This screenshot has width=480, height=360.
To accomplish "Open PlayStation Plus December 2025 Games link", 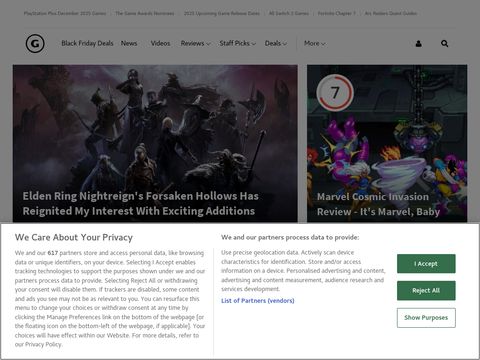I will click(65, 13).
